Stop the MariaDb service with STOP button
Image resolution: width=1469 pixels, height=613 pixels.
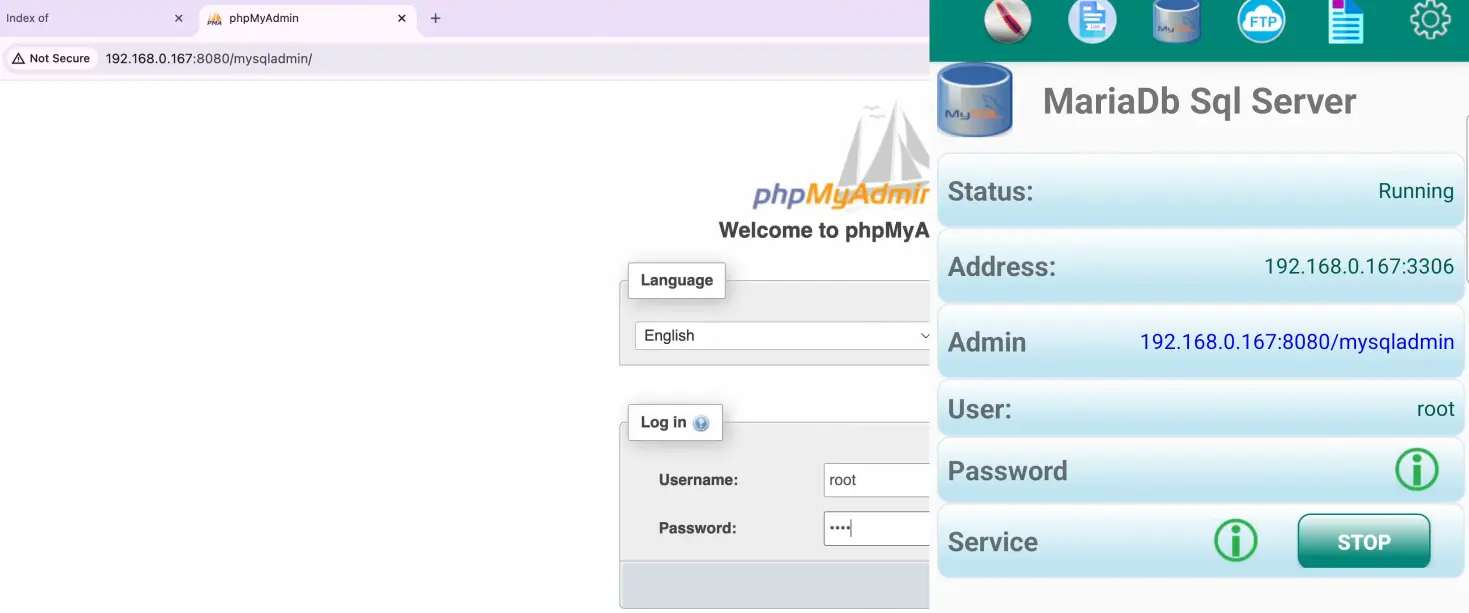click(x=1363, y=541)
